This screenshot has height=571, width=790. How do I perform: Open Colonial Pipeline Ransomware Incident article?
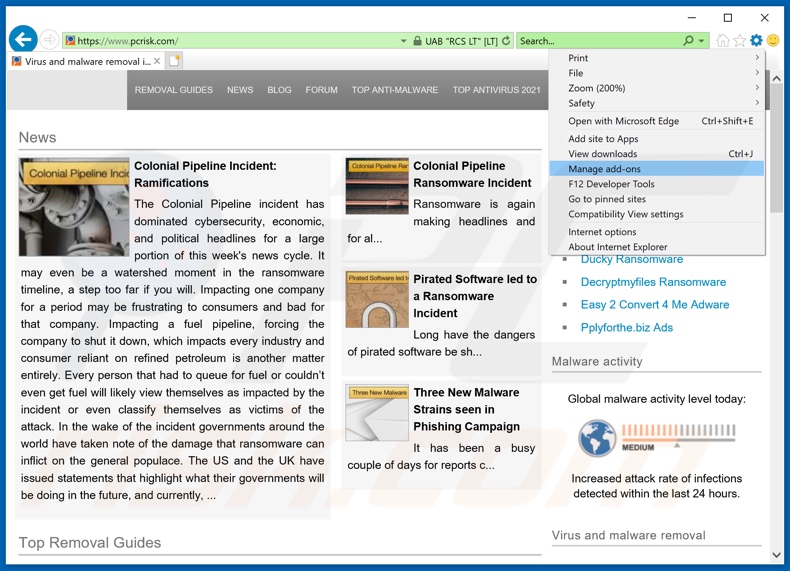coord(472,174)
